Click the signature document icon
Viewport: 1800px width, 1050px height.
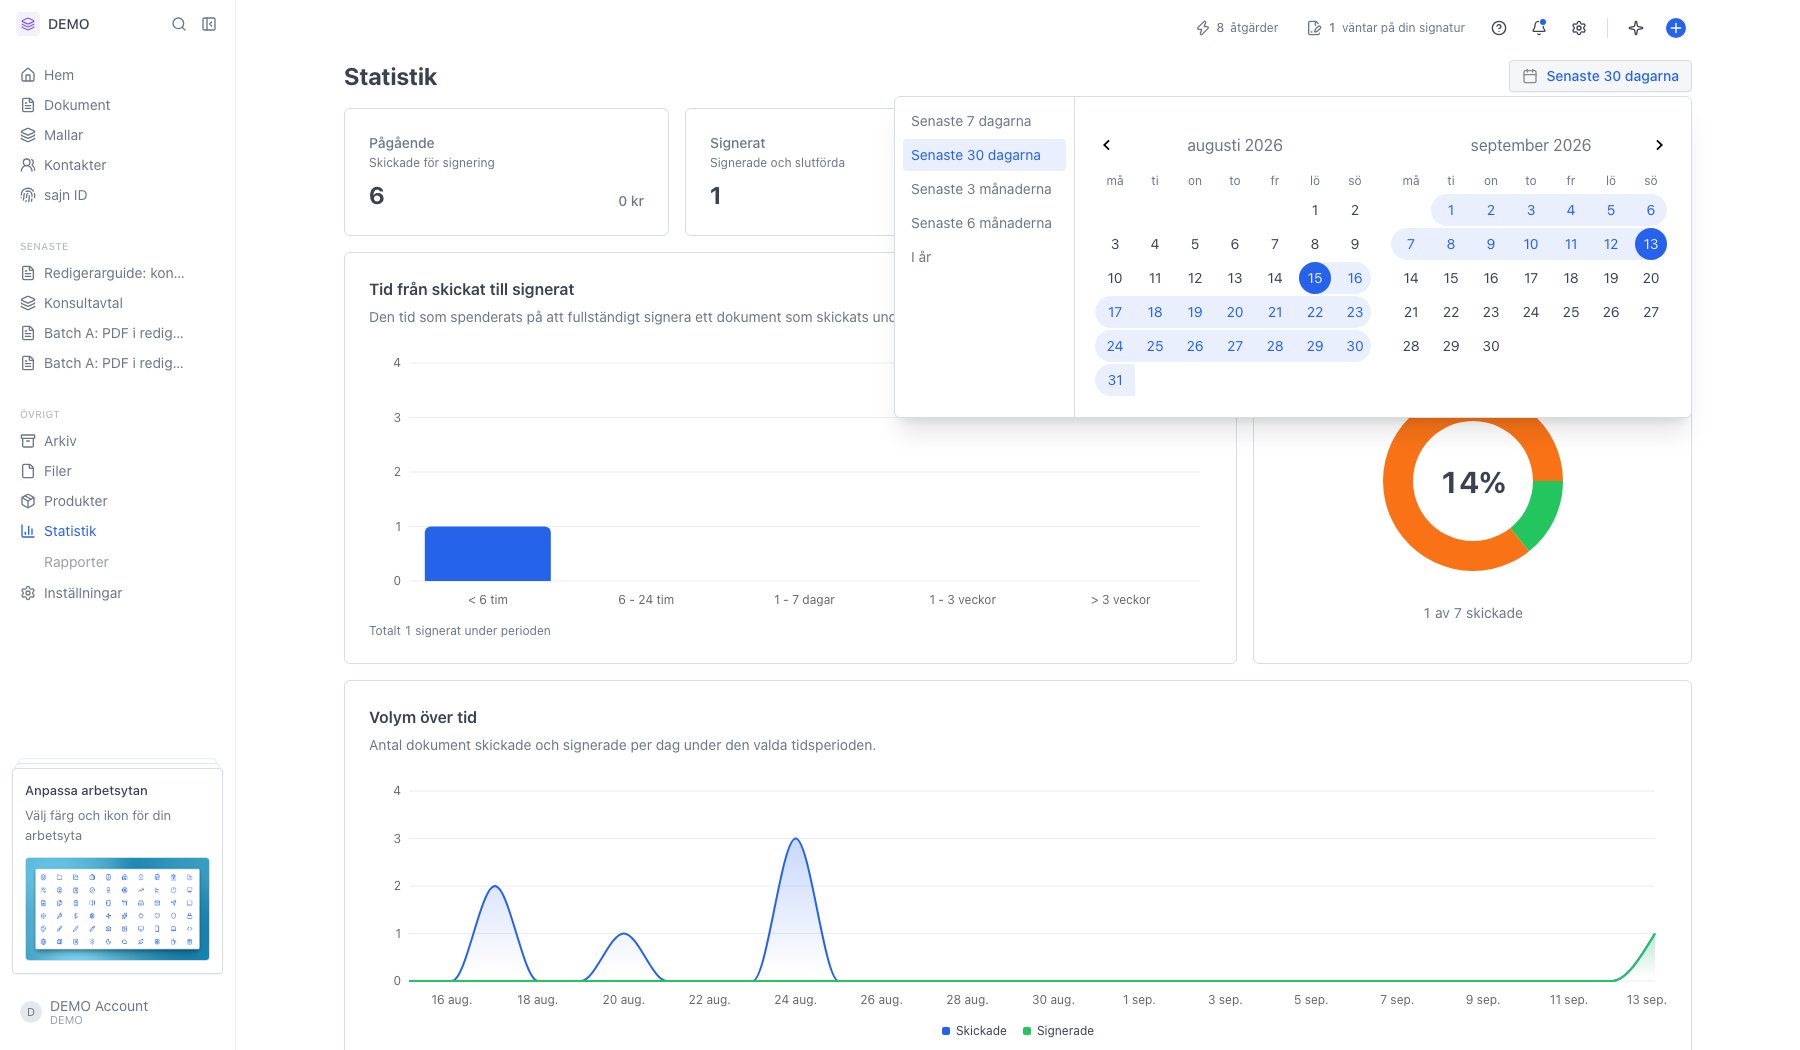point(1314,28)
